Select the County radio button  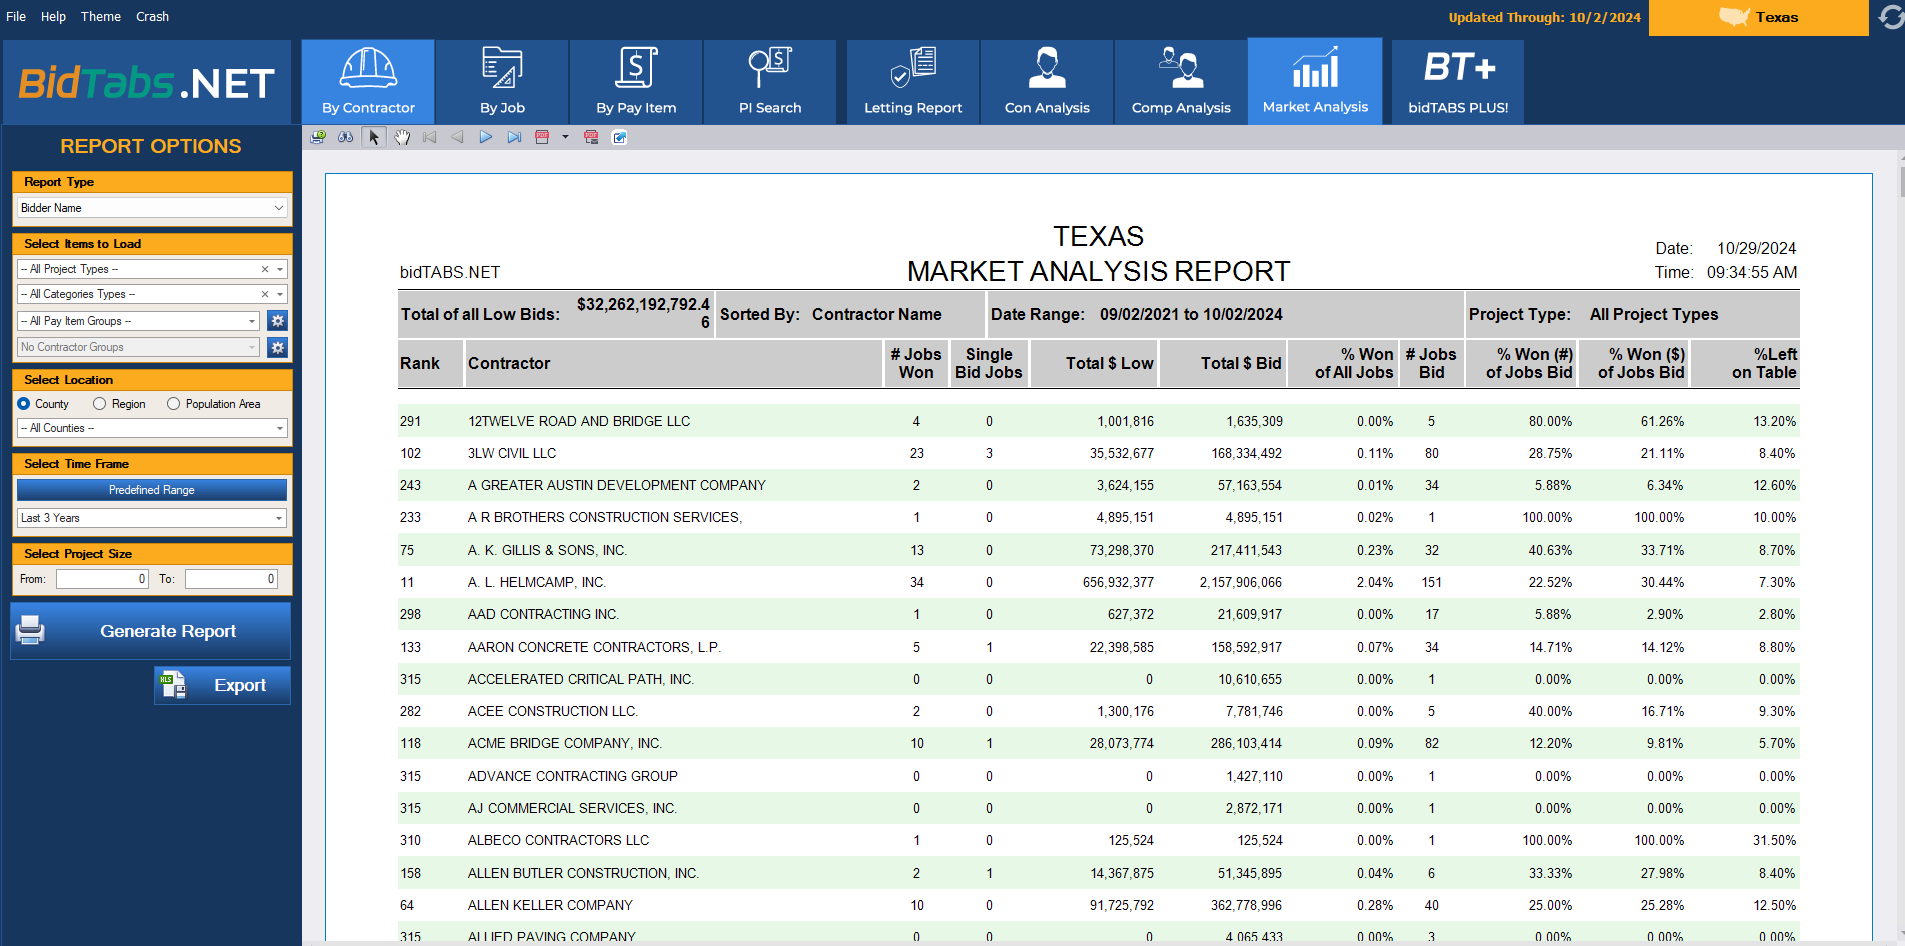coord(24,404)
